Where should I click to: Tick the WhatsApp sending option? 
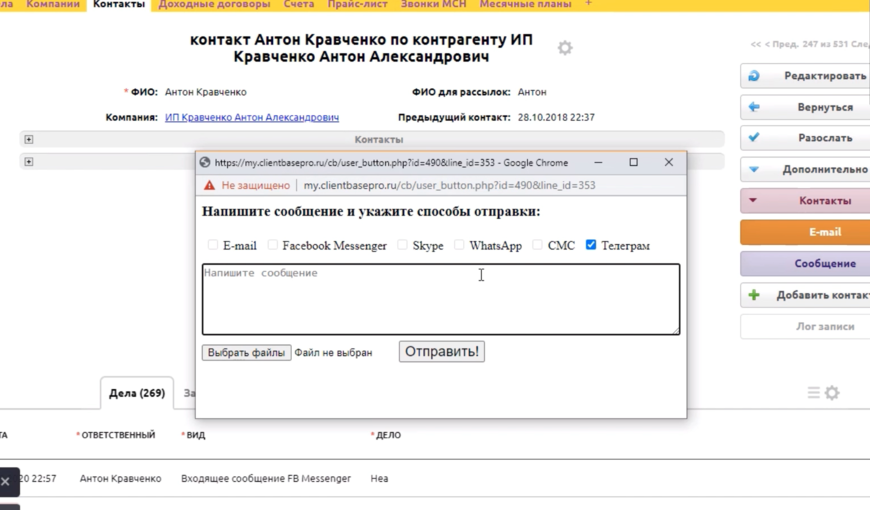point(459,245)
